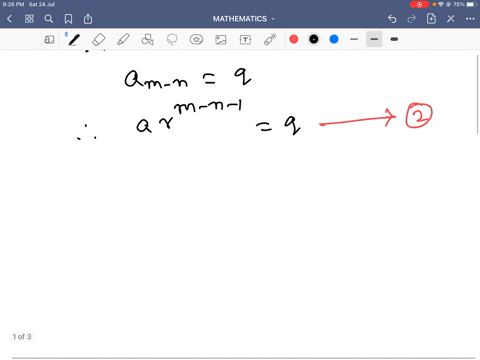The width and height of the screenshot is (480, 360).
Task: Redo the last action
Action: pyautogui.click(x=412, y=19)
